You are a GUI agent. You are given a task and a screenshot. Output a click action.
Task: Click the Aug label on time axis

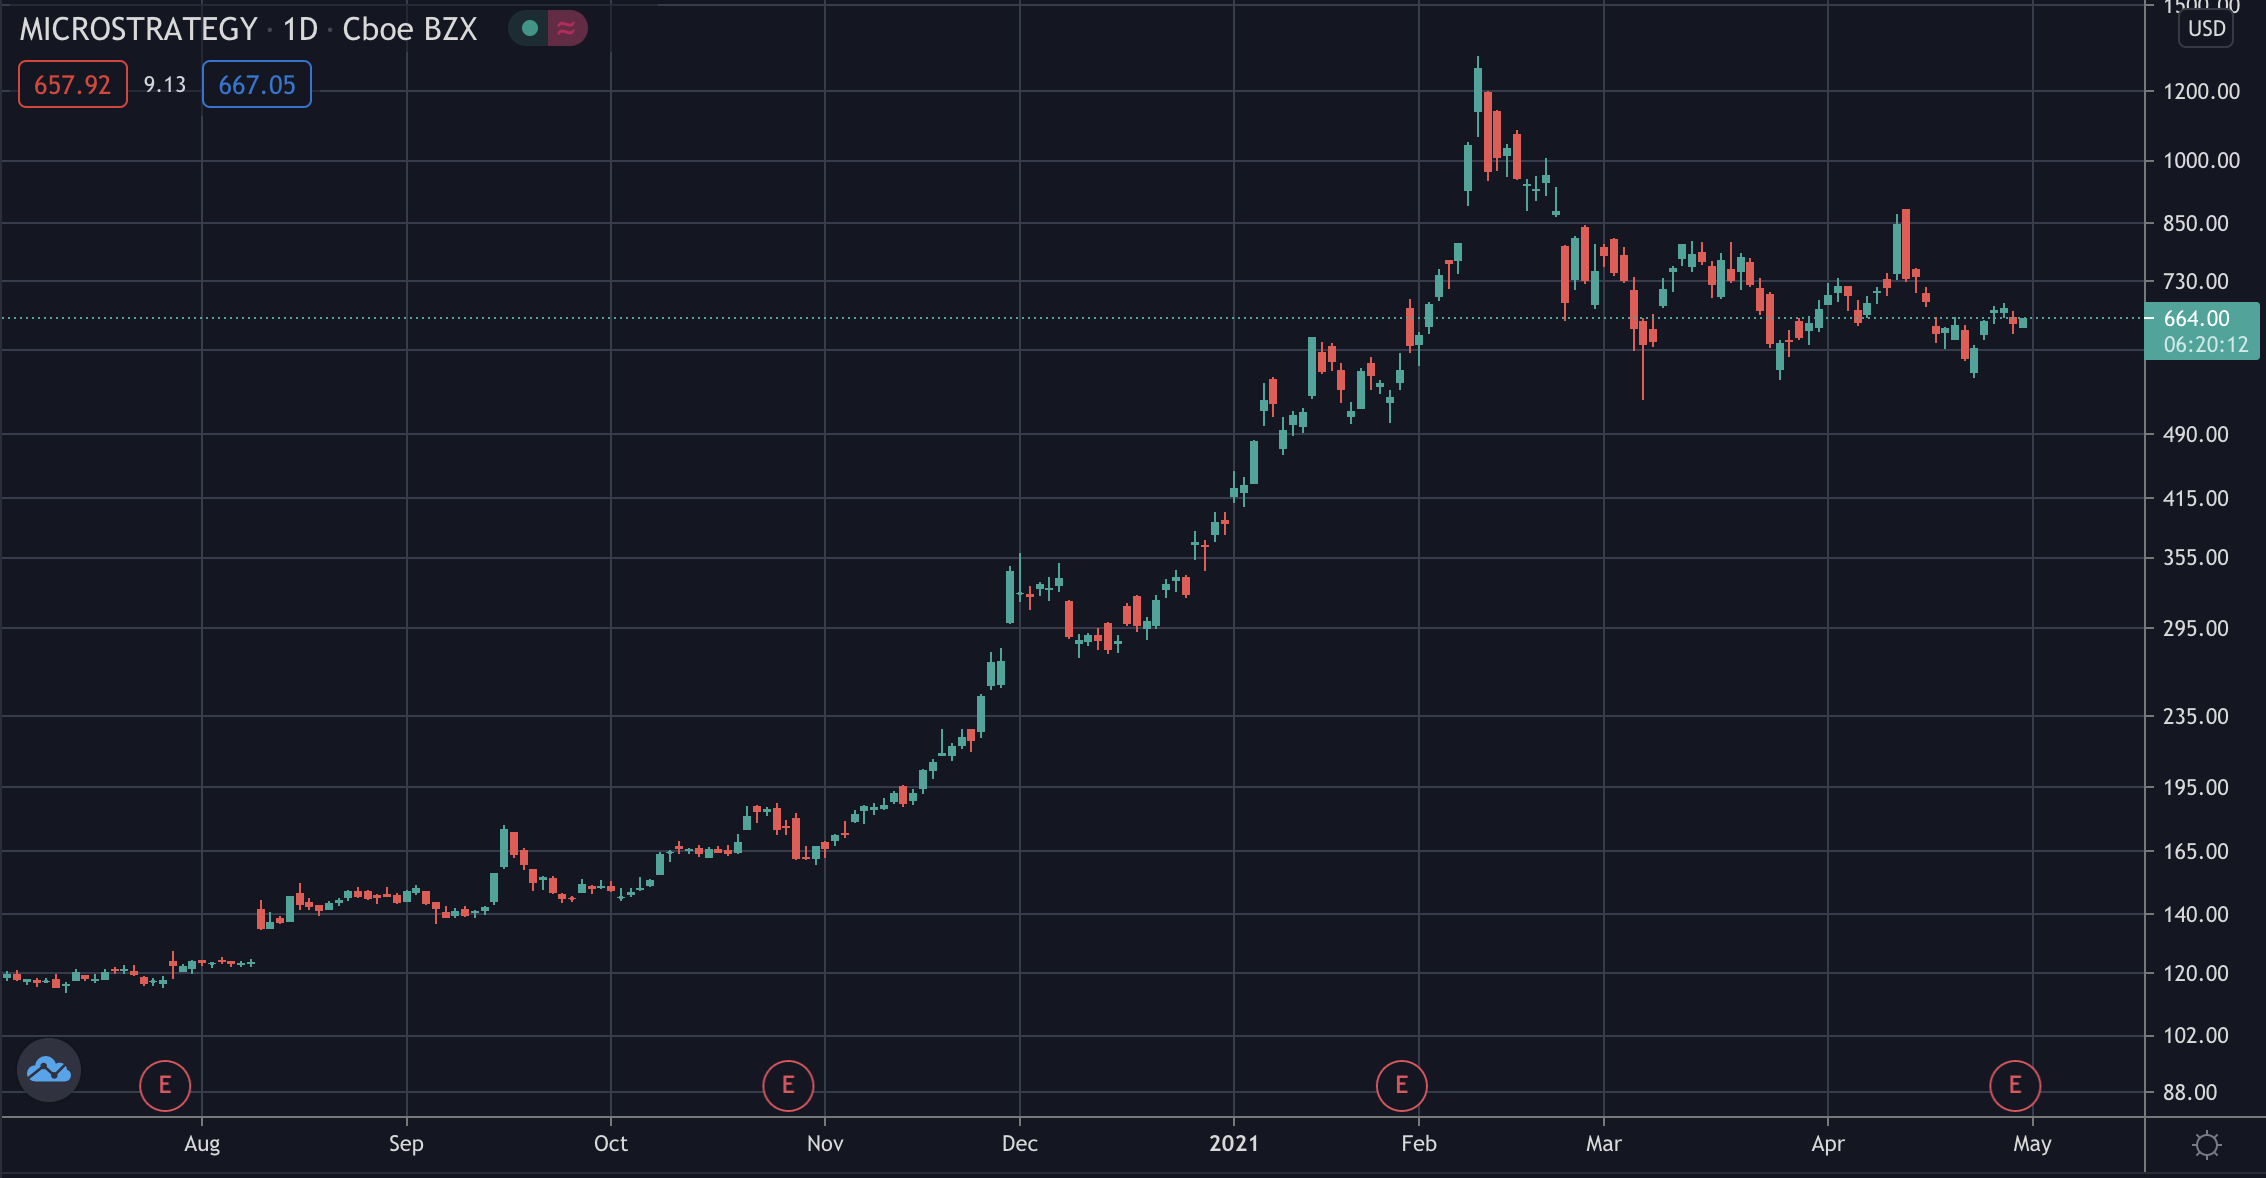[202, 1144]
